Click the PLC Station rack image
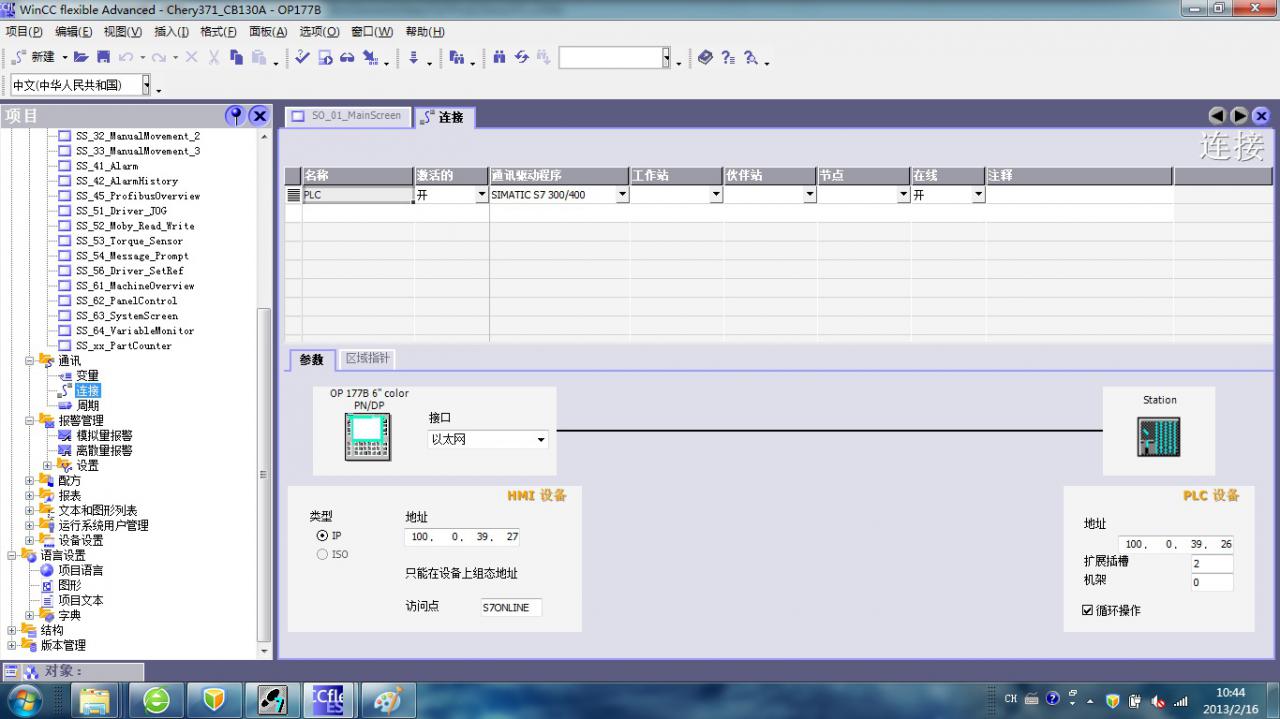The image size is (1280, 719). coord(1159,437)
